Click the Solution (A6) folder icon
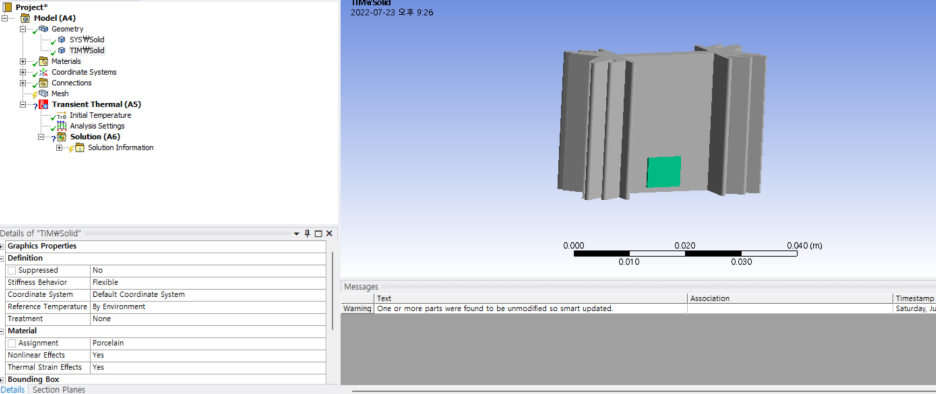Viewport: 936px width, 394px height. tap(62, 137)
